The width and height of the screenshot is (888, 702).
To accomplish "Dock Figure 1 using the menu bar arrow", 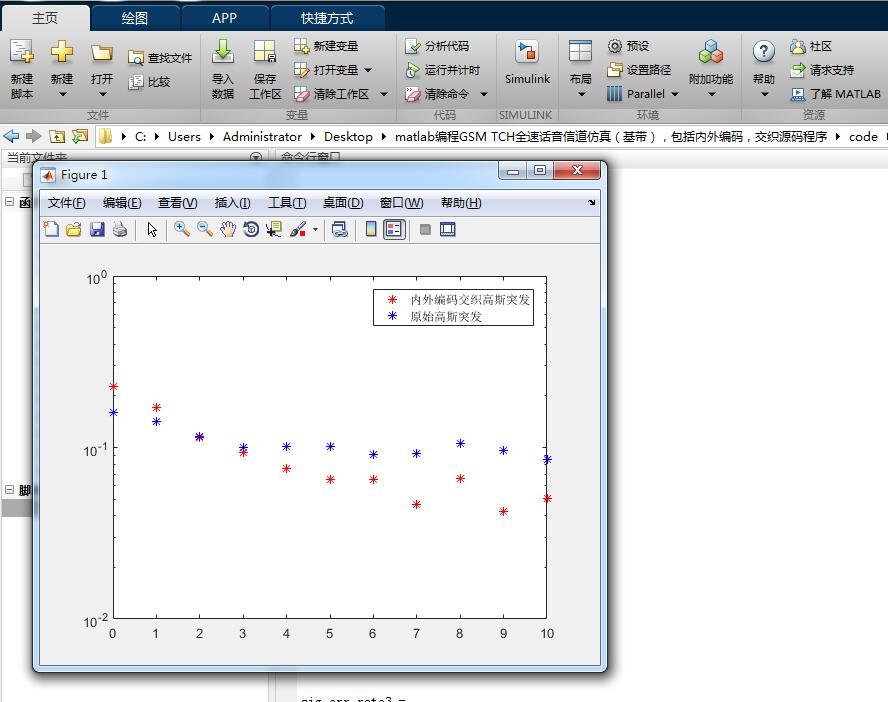I will pos(591,202).
